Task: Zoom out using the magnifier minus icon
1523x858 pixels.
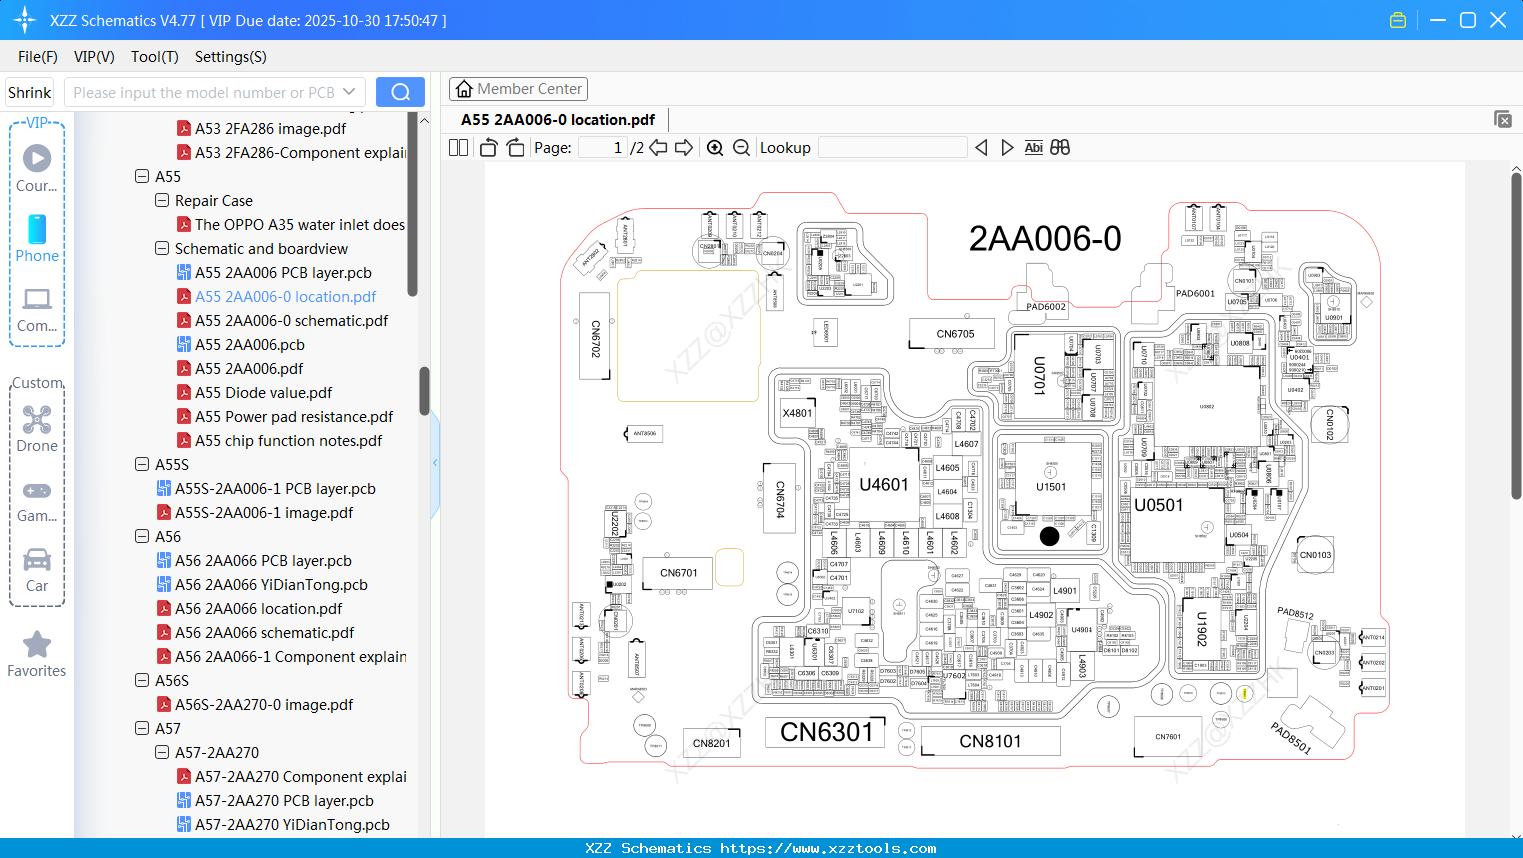Action: (740, 147)
